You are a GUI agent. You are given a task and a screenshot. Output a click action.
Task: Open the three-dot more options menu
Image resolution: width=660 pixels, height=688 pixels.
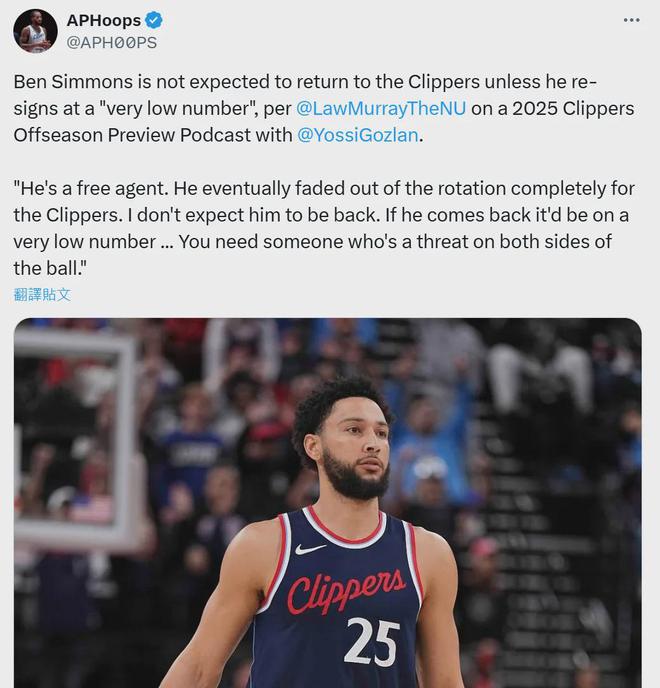pyautogui.click(x=631, y=20)
